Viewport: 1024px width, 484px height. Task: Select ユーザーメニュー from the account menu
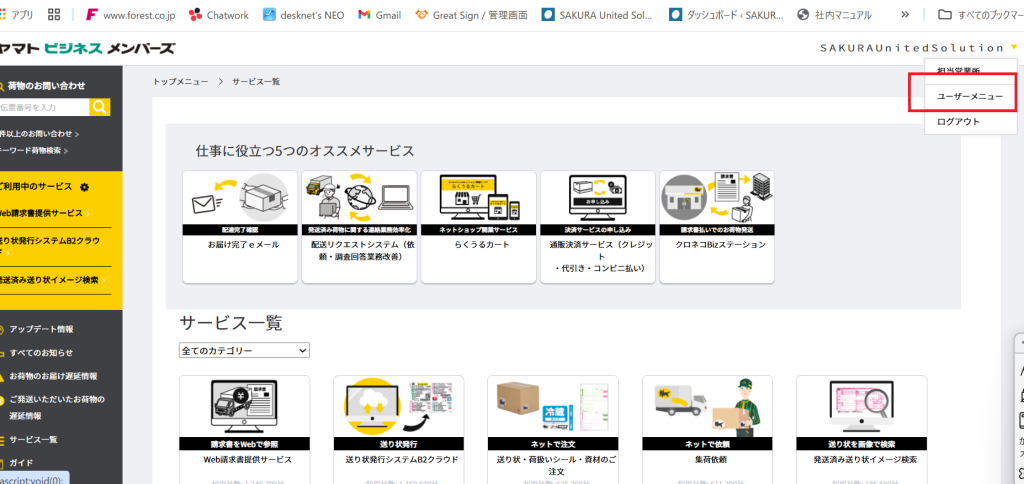(x=962, y=96)
